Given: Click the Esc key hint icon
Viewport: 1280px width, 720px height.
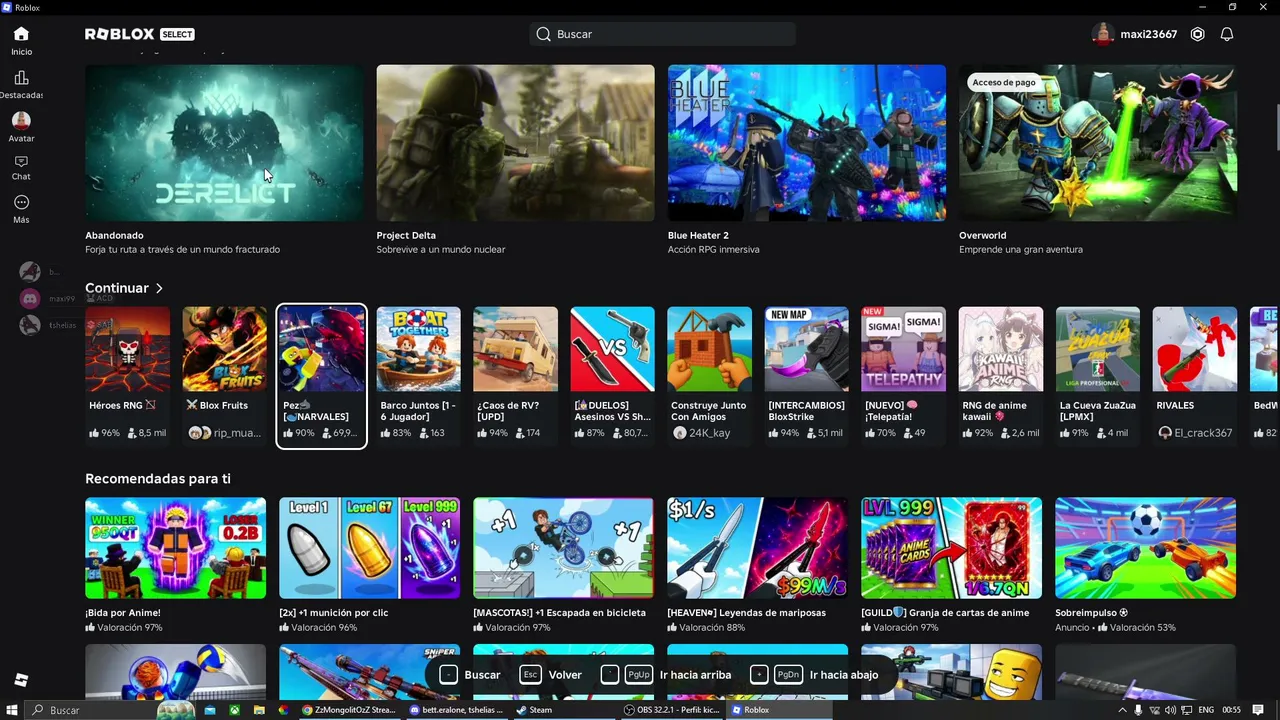Looking at the screenshot, I should 530,675.
